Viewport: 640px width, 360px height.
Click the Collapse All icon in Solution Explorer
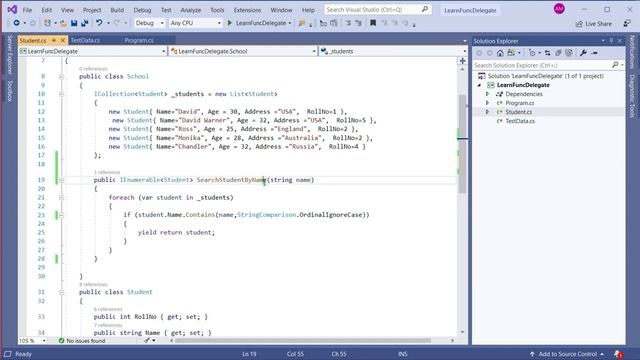558,53
